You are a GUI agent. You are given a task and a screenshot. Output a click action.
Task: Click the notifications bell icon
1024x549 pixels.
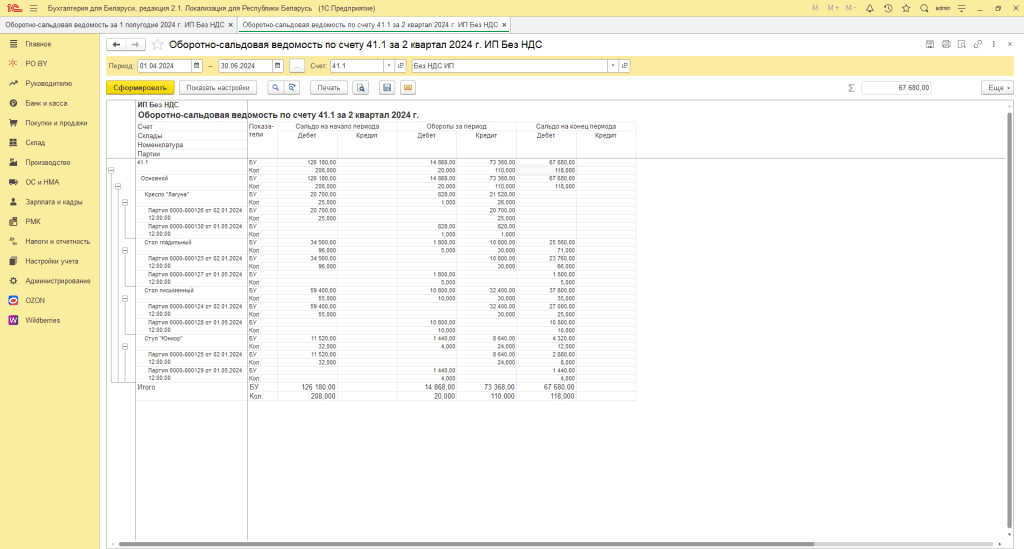point(869,8)
